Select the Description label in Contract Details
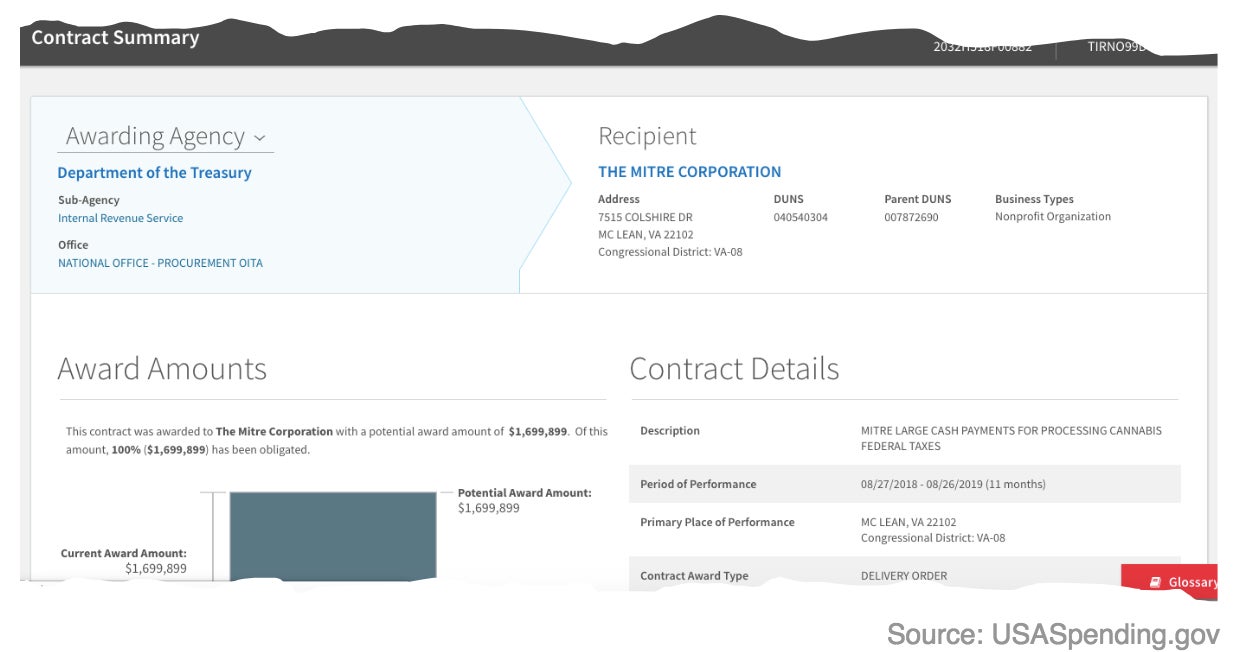 670,431
